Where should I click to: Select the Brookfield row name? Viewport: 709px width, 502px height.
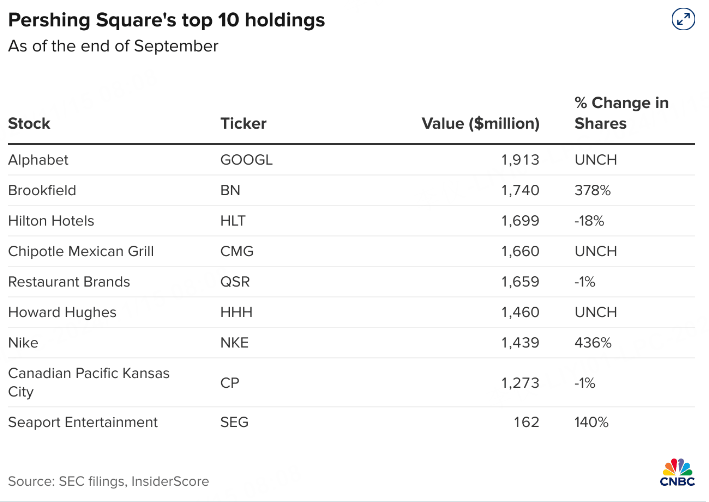click(x=42, y=190)
